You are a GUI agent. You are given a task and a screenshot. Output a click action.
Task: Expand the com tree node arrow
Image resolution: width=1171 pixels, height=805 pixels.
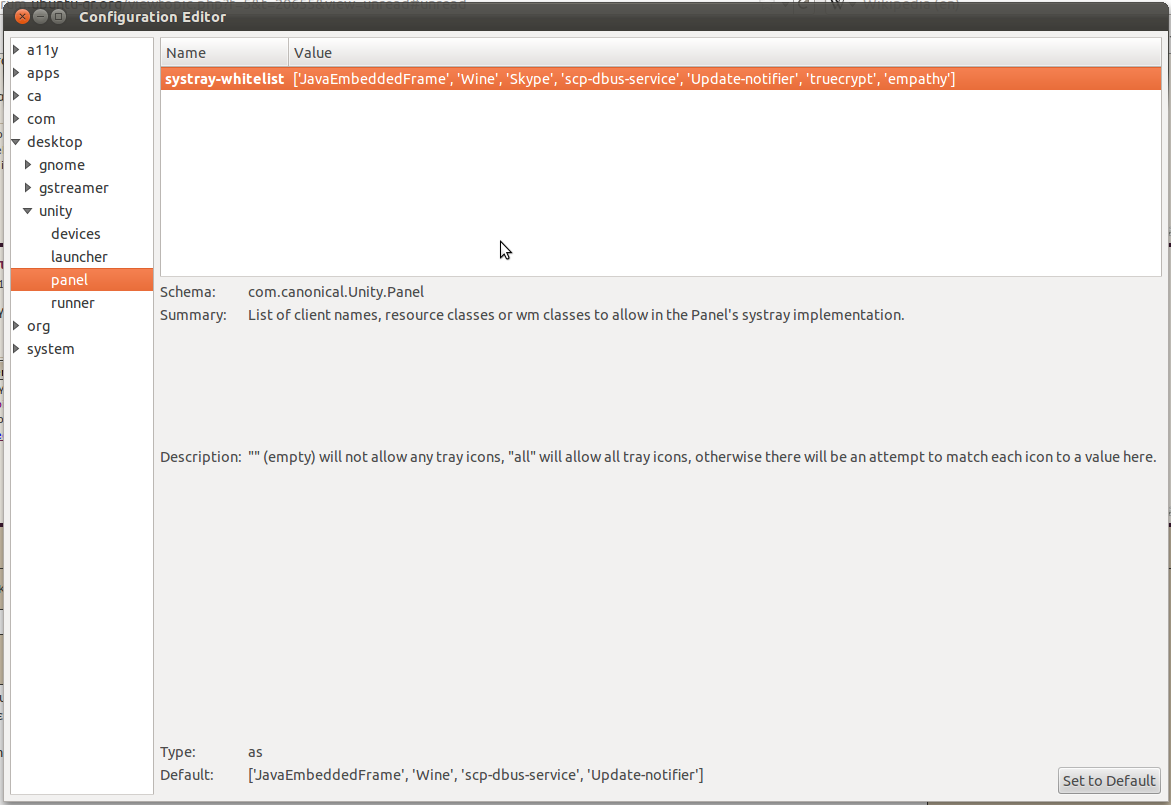pos(16,119)
